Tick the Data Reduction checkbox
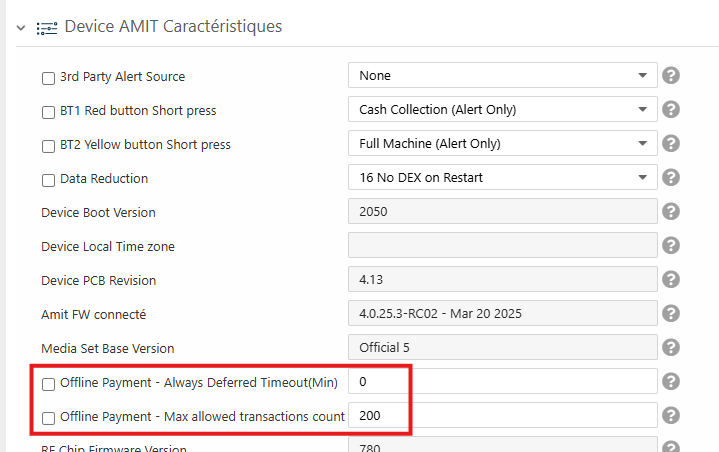The width and height of the screenshot is (719, 452). pos(48,180)
